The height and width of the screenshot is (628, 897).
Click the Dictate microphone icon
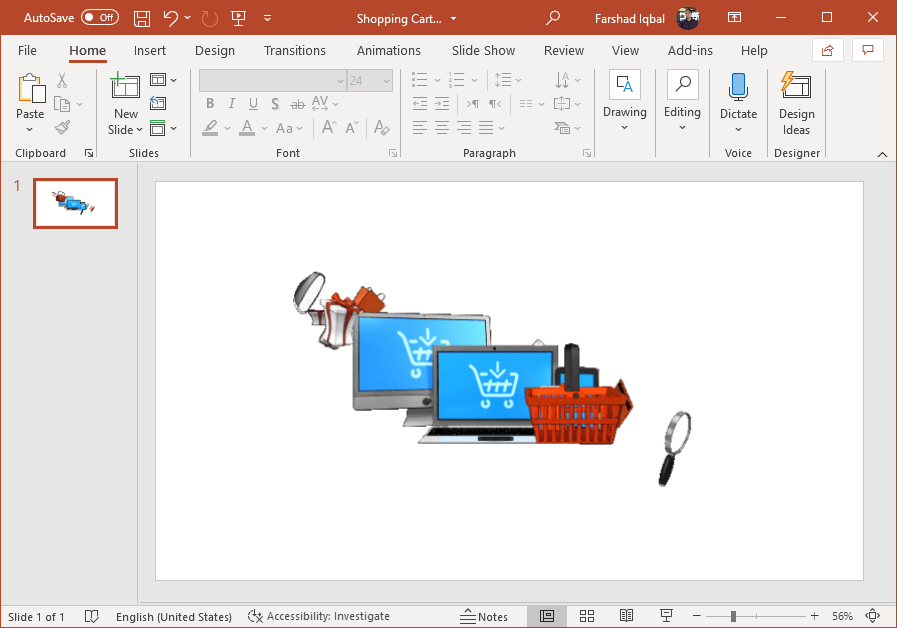[x=738, y=87]
